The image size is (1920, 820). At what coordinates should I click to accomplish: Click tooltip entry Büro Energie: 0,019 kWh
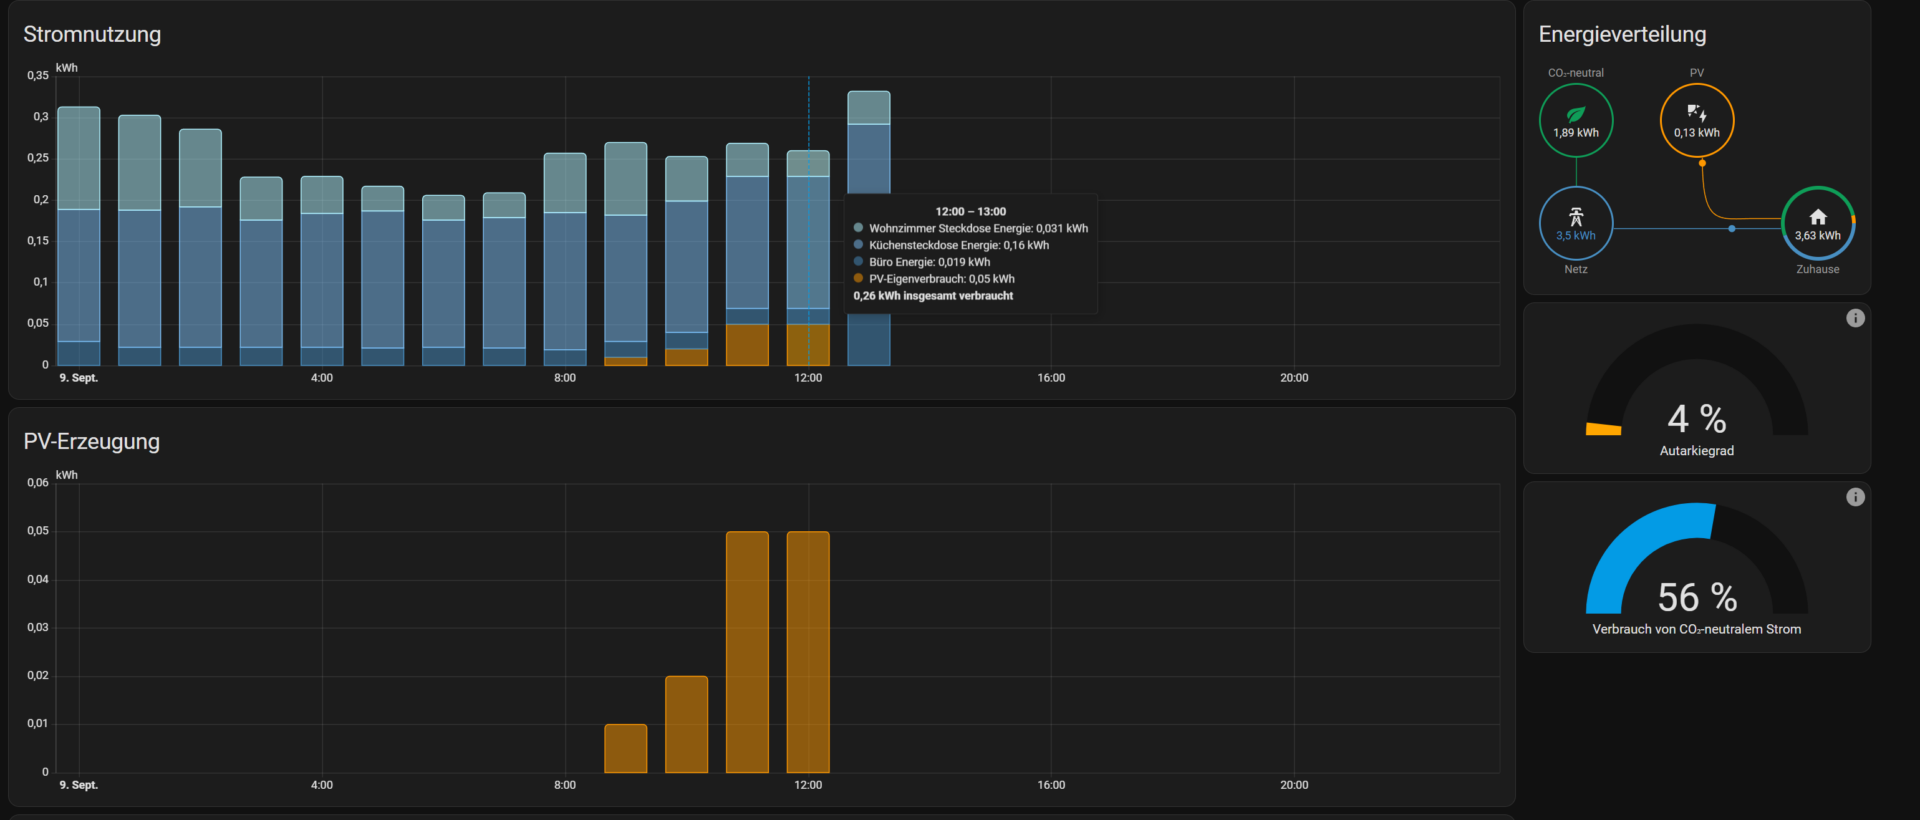921,262
